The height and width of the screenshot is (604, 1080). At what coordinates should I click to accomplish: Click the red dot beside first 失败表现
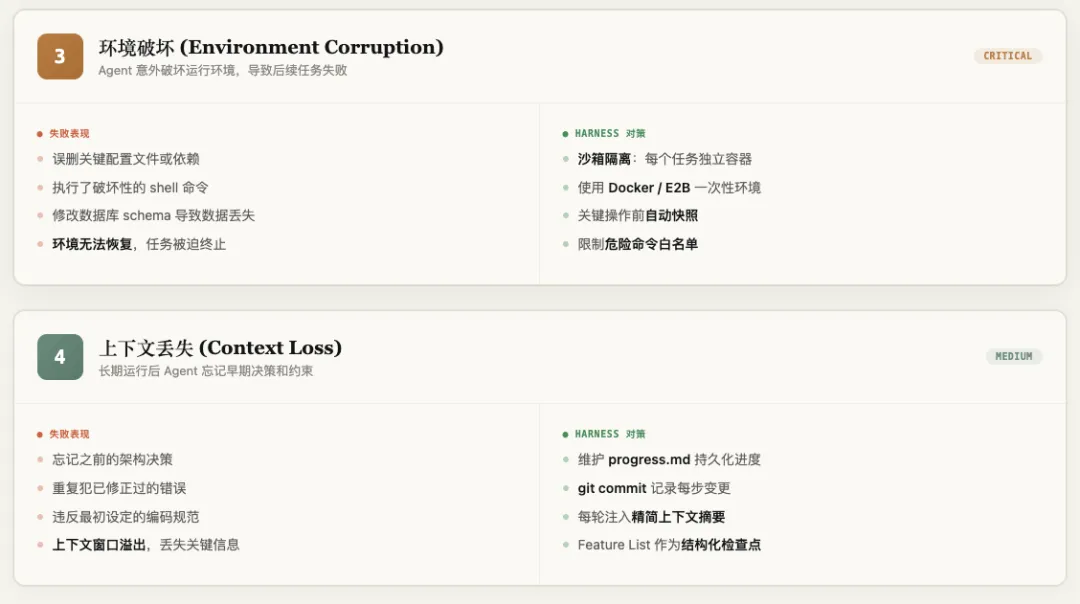pyautogui.click(x=40, y=133)
